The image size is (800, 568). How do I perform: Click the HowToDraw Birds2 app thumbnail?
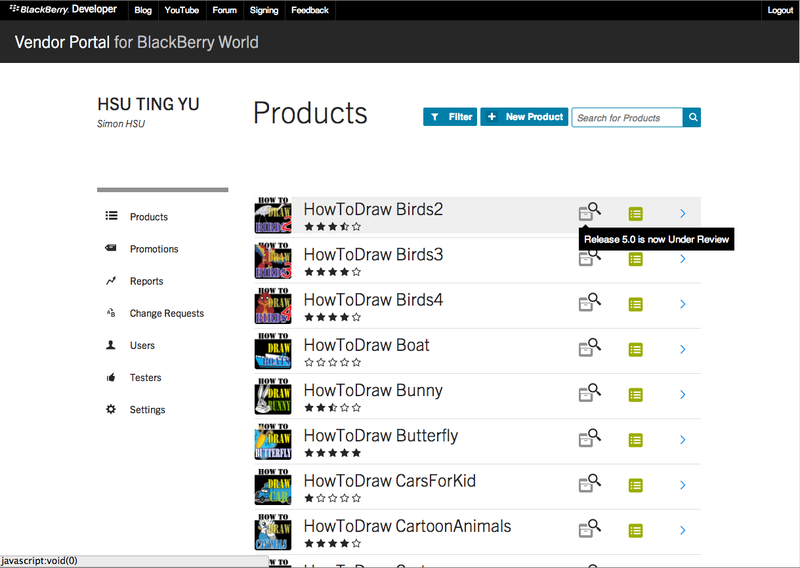pos(273,215)
